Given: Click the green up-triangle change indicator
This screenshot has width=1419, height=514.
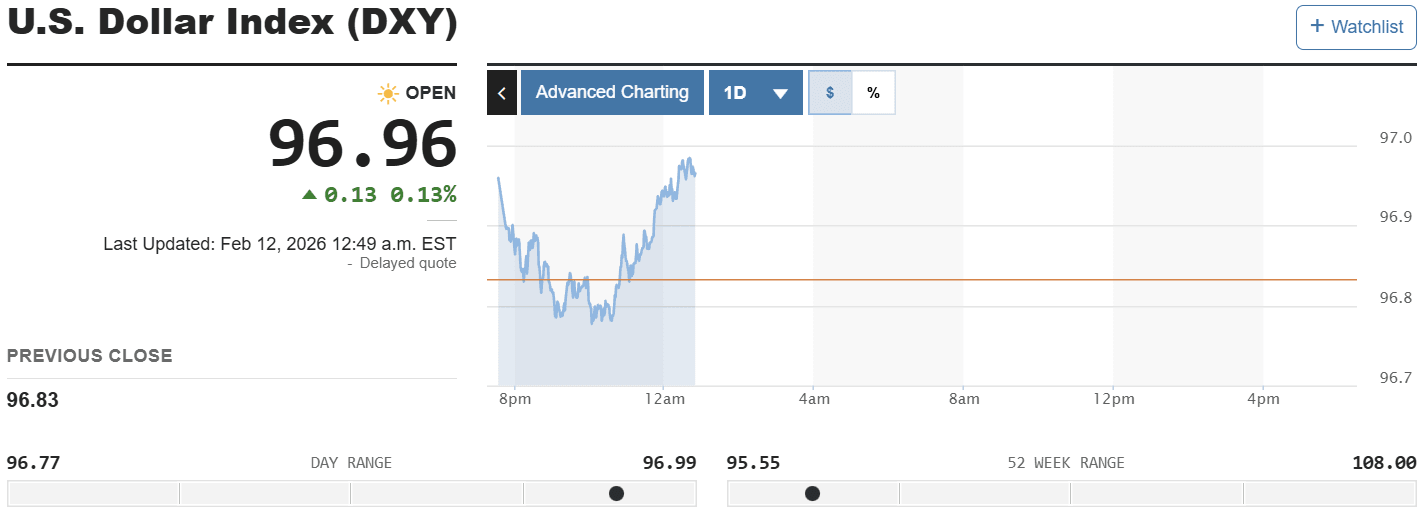Looking at the screenshot, I should point(309,194).
